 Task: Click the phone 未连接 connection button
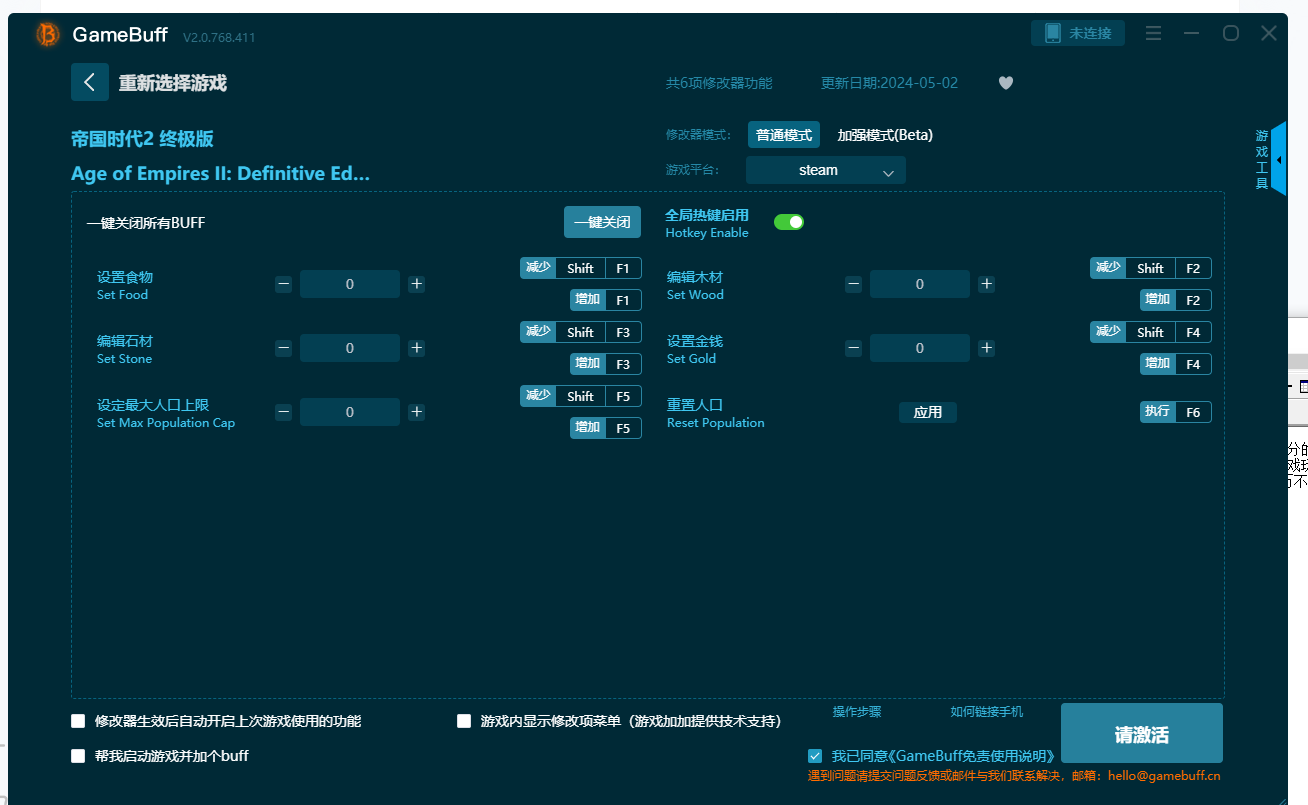point(1078,33)
